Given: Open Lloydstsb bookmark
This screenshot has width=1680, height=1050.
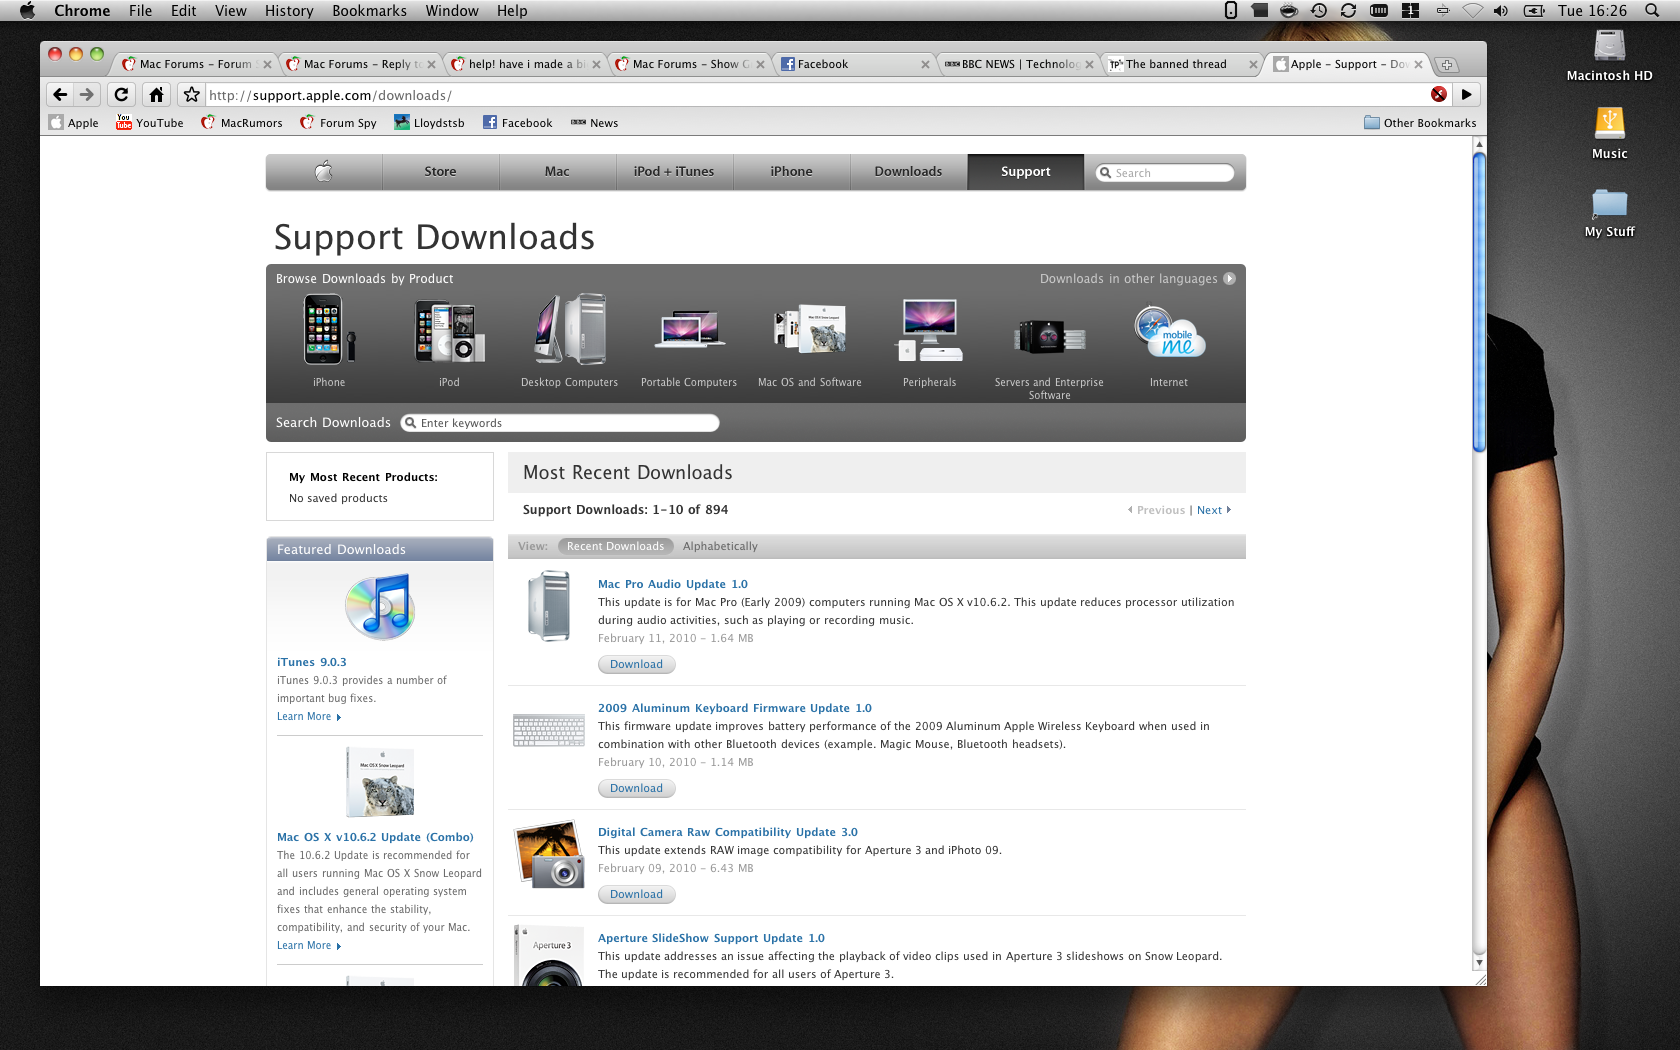Looking at the screenshot, I should (x=429, y=123).
